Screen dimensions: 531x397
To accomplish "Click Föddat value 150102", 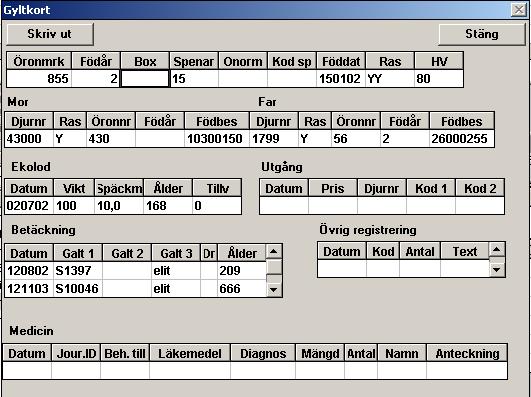I will 341,79.
